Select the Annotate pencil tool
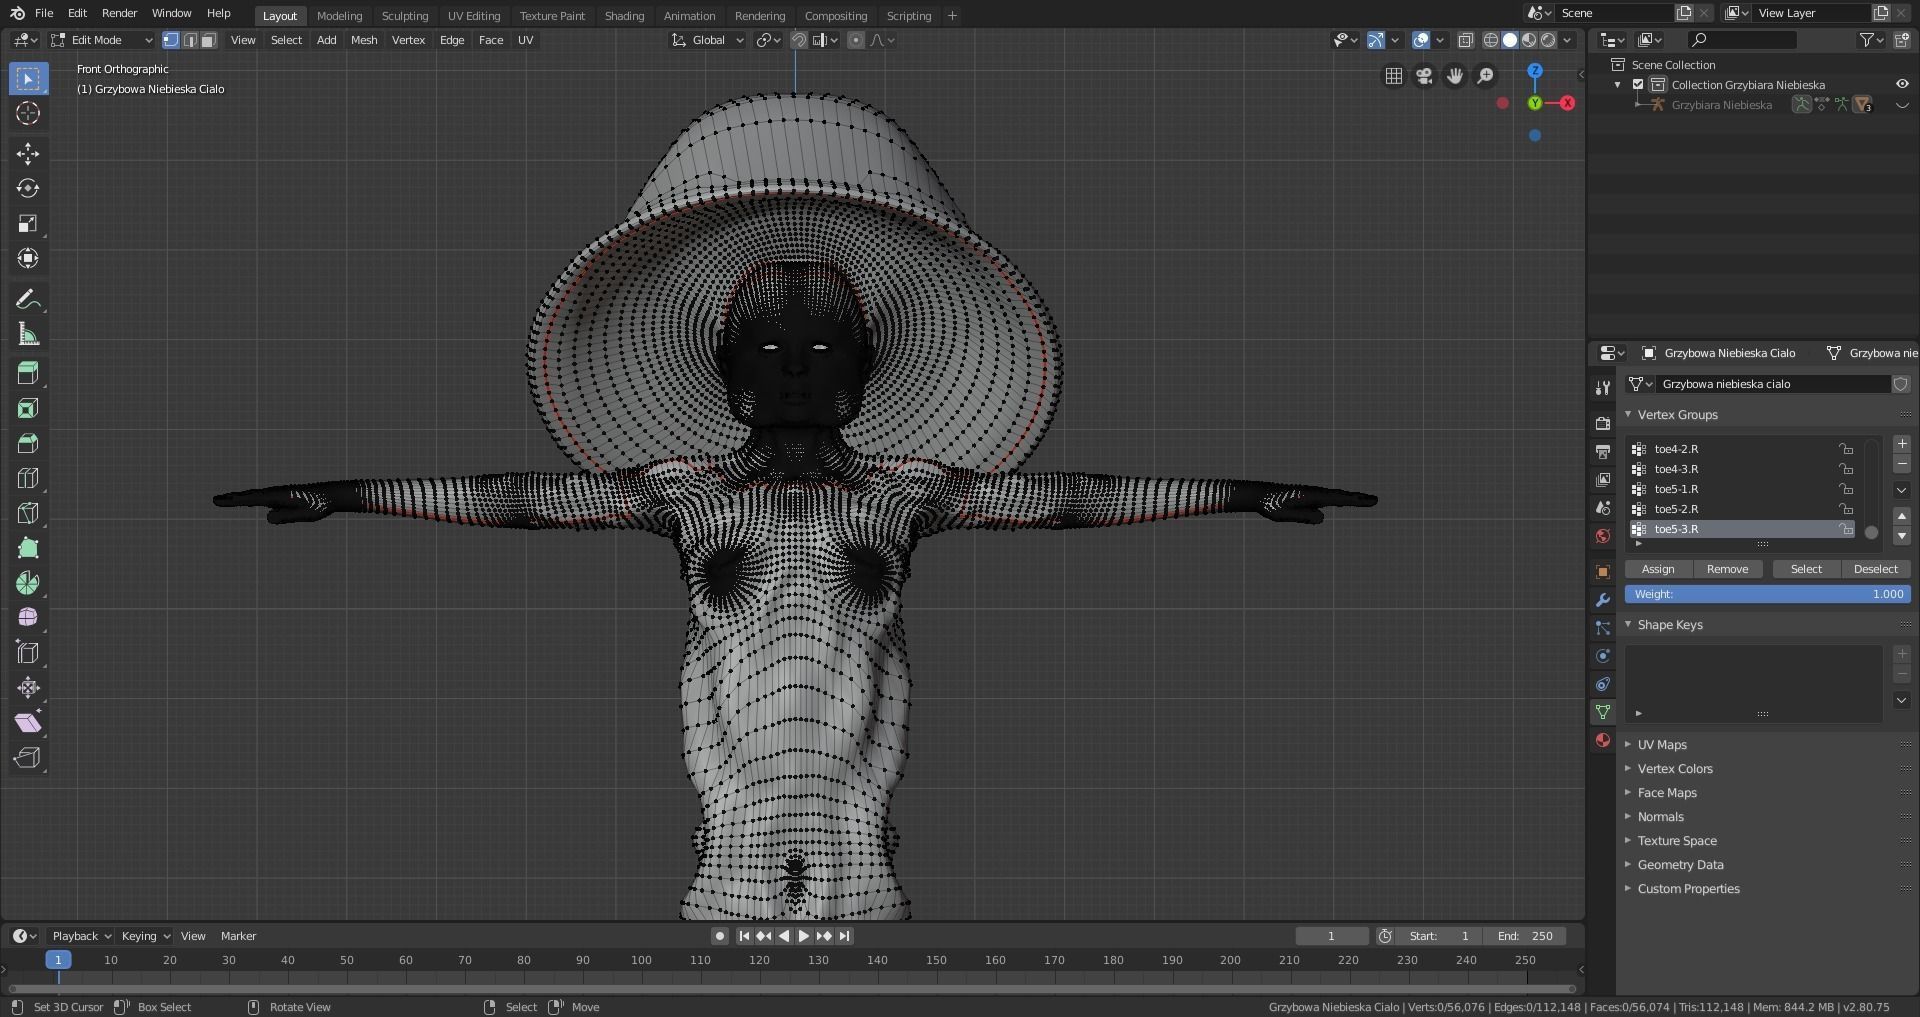Viewport: 1920px width, 1017px height. point(28,299)
